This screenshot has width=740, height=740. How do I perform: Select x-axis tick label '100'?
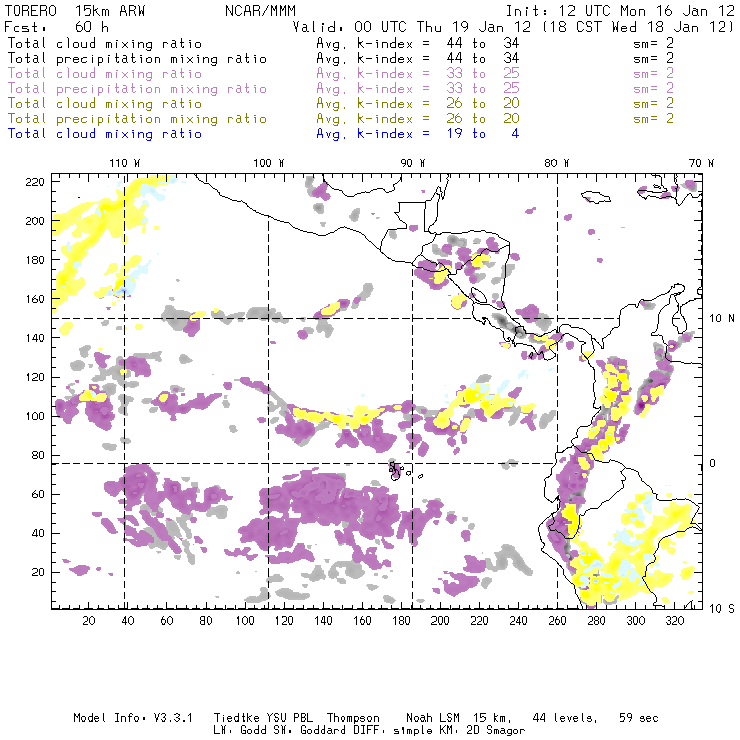click(245, 621)
